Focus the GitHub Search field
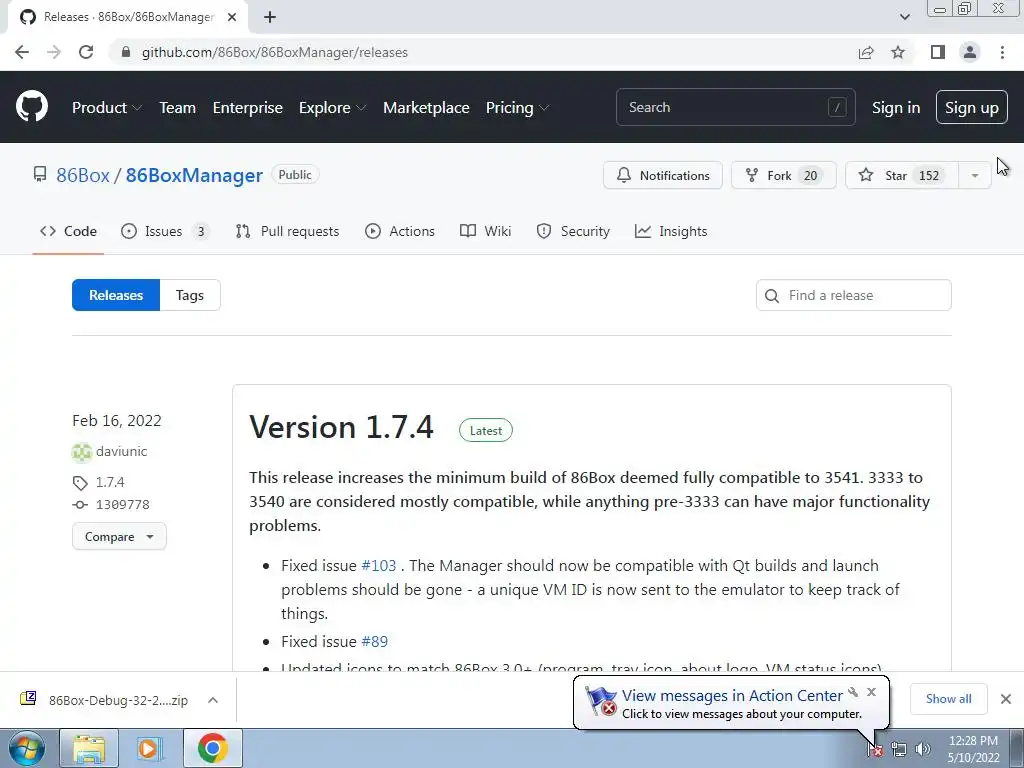 (735, 107)
